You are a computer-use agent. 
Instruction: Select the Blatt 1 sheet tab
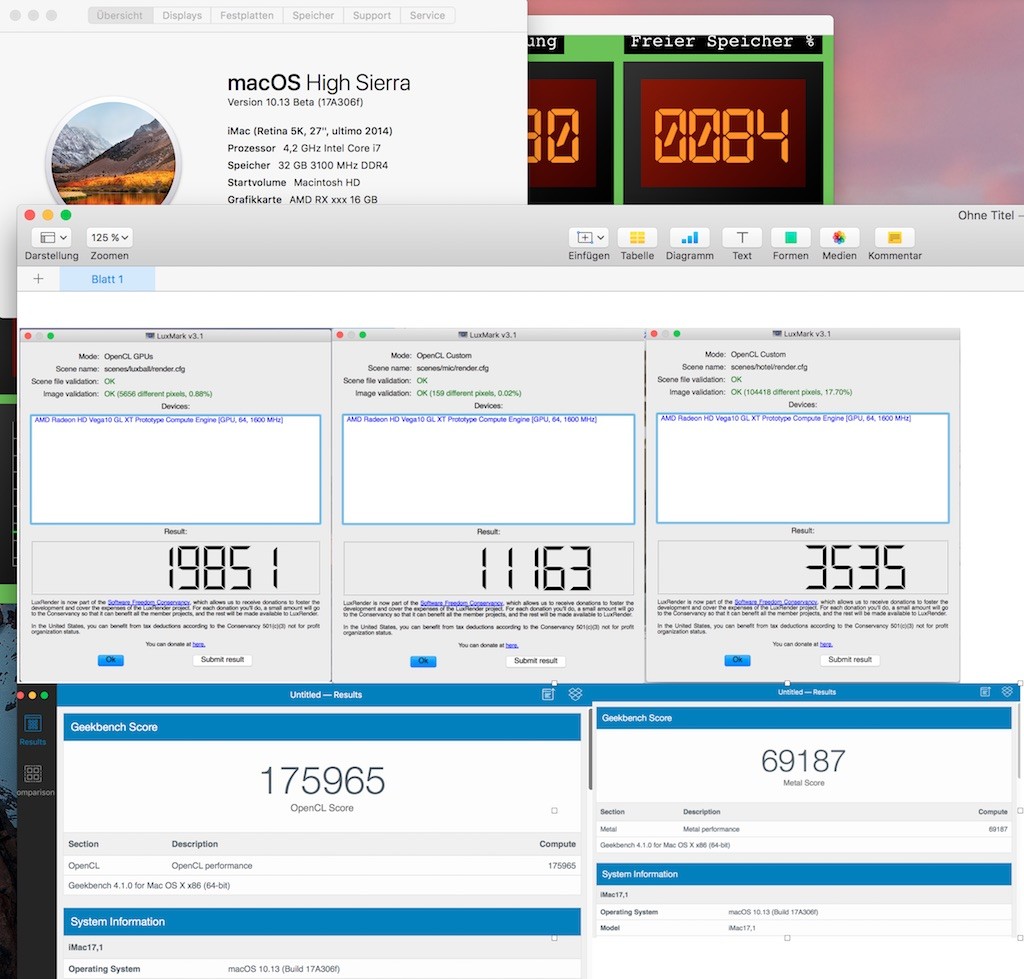pos(107,279)
